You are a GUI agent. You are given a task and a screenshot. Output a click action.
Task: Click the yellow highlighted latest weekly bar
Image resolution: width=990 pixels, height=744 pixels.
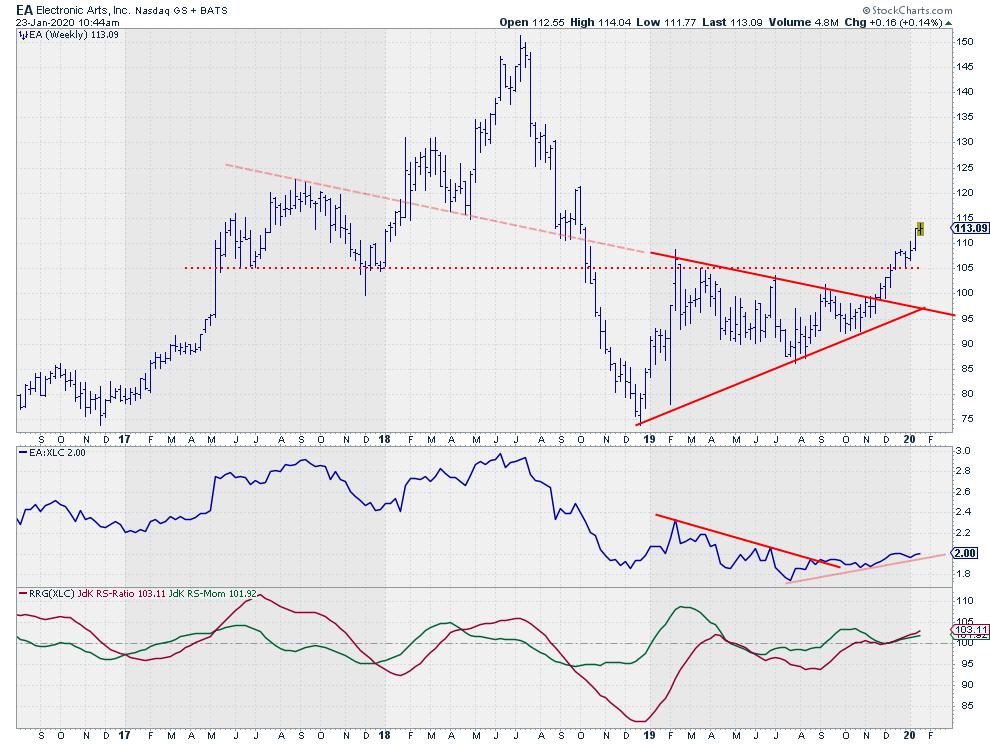921,229
